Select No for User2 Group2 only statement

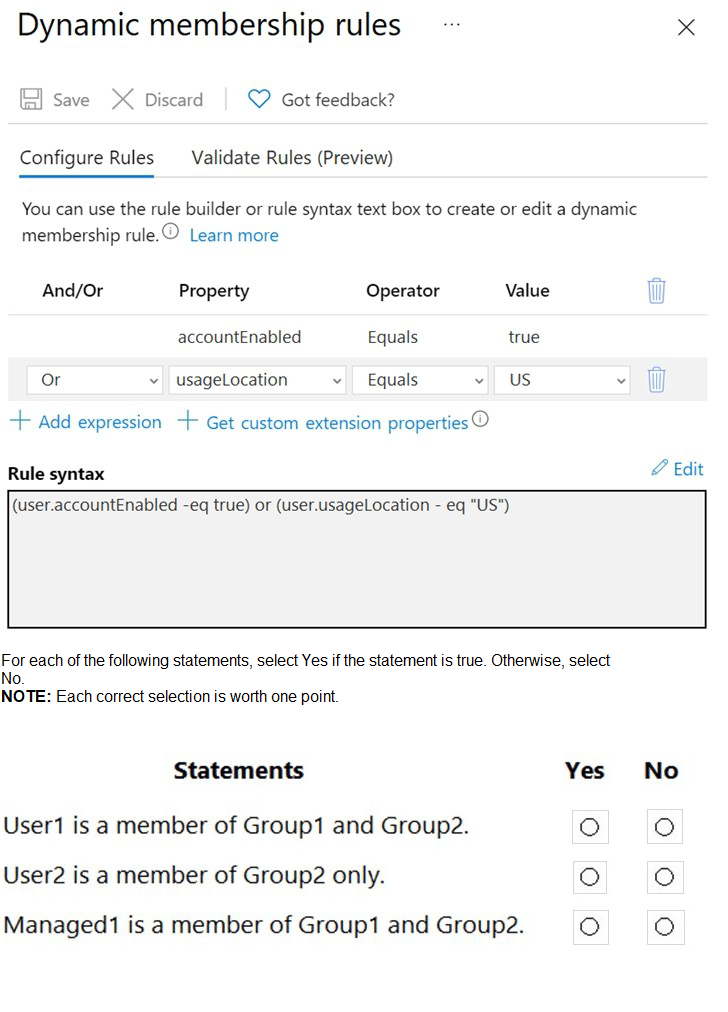664,877
